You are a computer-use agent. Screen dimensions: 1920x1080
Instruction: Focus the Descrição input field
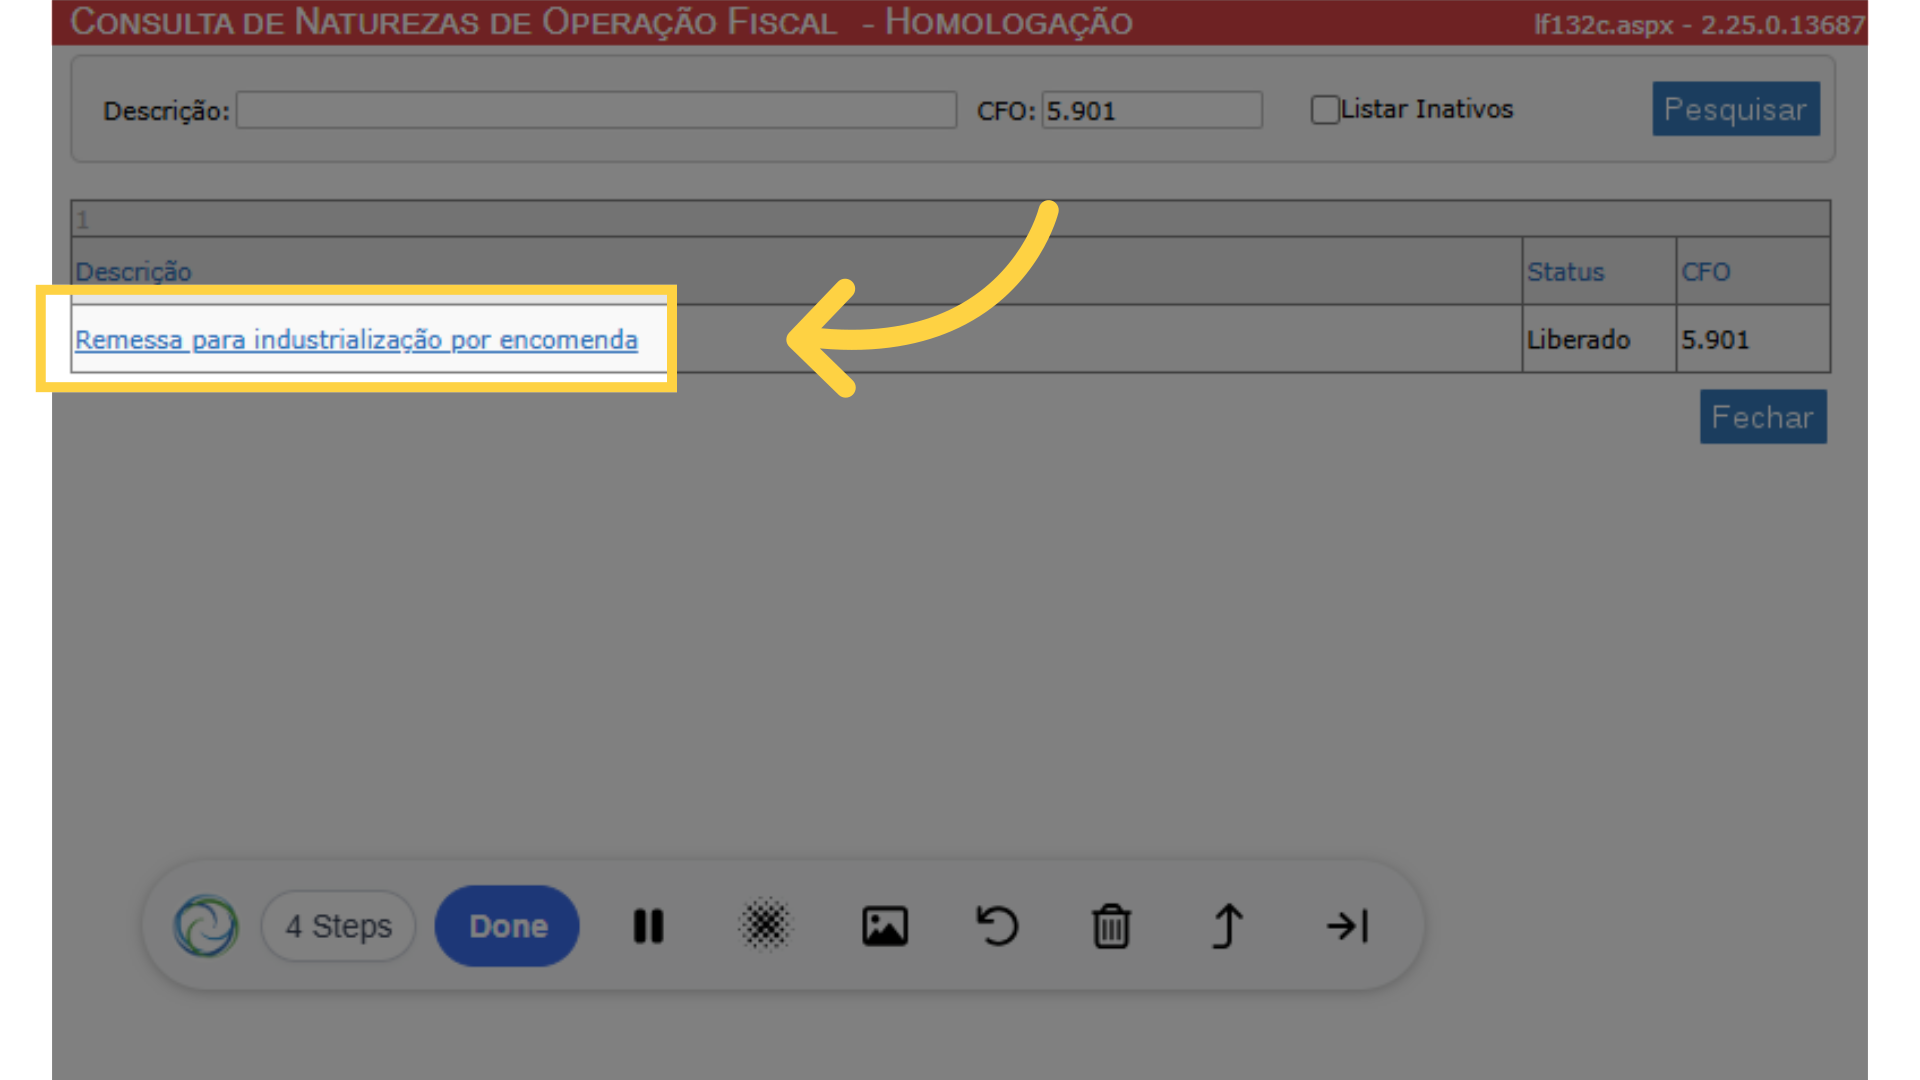coord(596,110)
